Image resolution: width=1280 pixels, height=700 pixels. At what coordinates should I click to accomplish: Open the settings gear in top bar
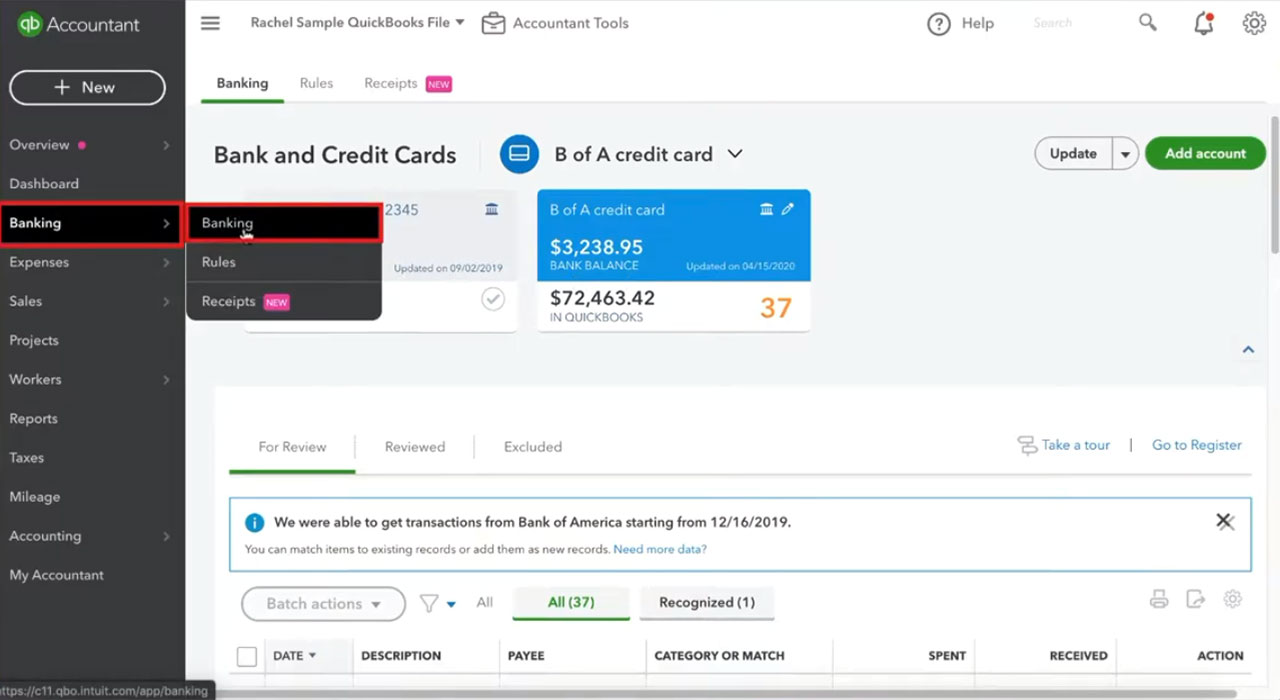(x=1254, y=23)
